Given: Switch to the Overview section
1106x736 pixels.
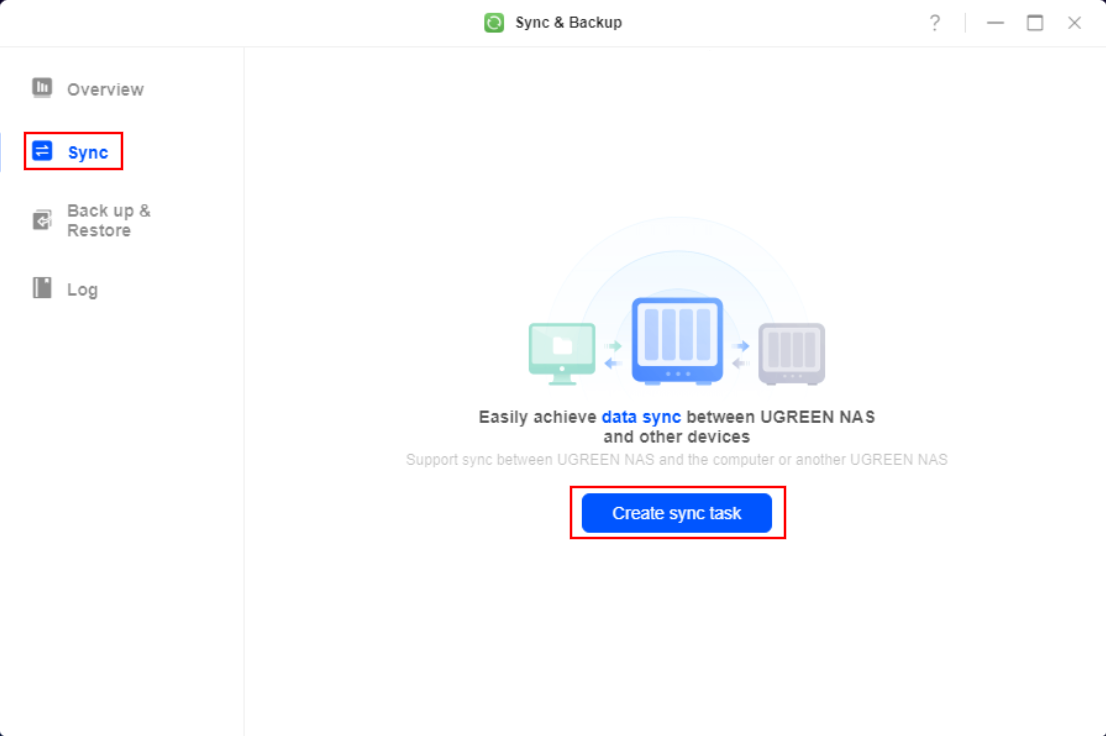Looking at the screenshot, I should [105, 90].
